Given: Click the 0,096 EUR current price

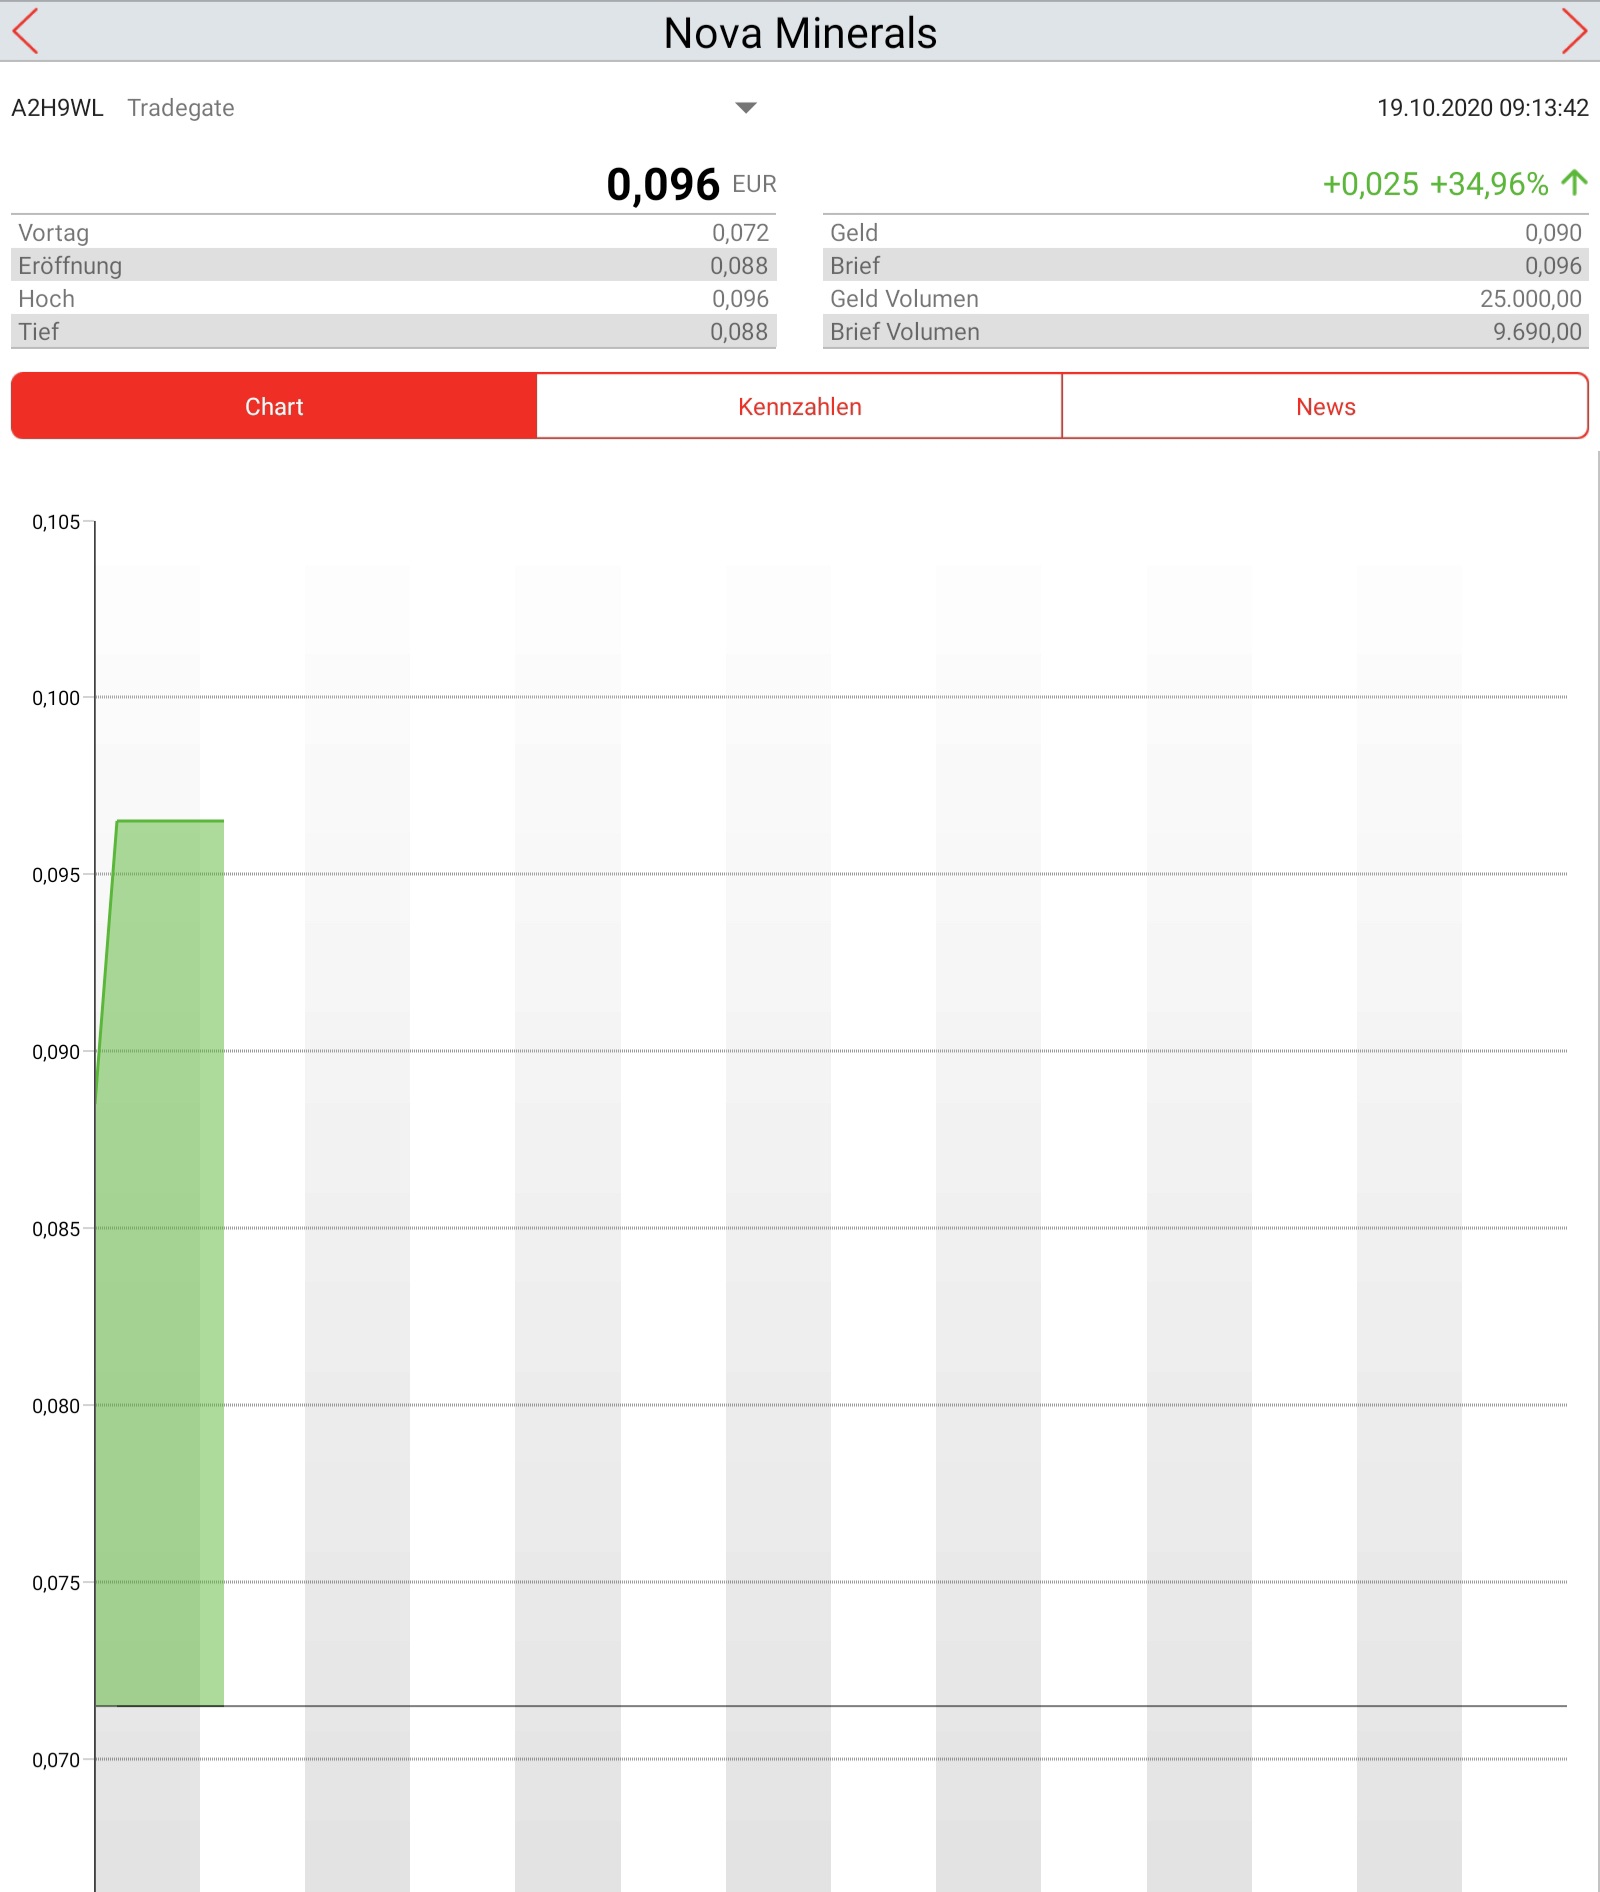Looking at the screenshot, I should [691, 184].
